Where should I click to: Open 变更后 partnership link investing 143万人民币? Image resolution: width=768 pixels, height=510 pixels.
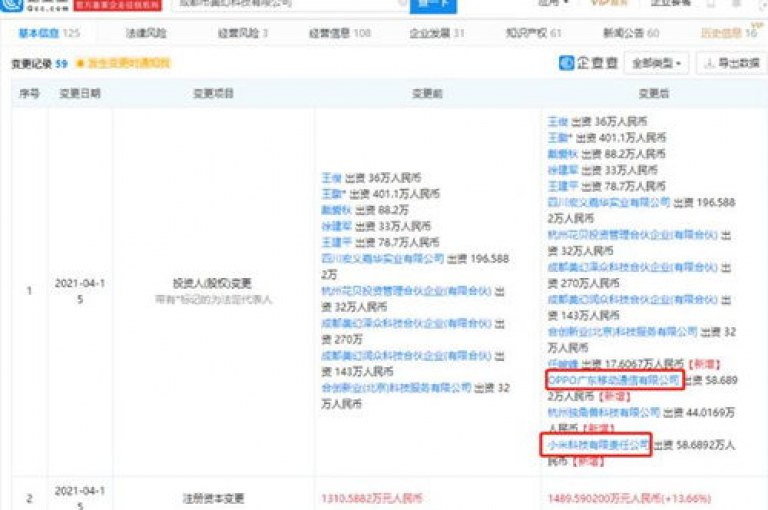pyautogui.click(x=632, y=299)
